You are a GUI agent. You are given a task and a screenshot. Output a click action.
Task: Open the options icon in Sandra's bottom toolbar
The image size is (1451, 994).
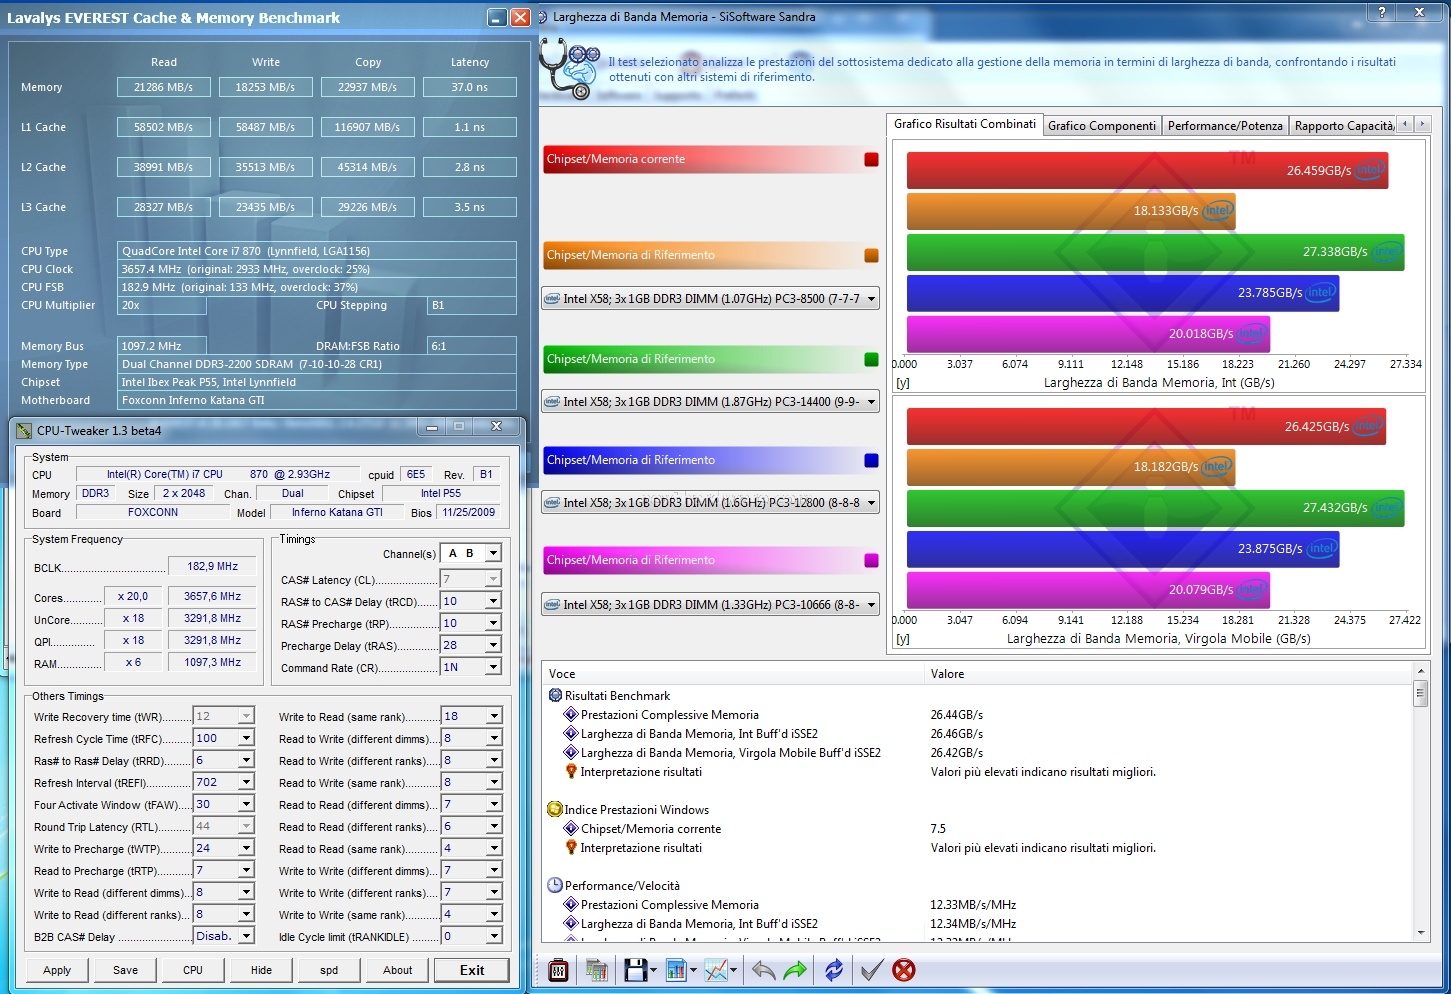(x=559, y=970)
